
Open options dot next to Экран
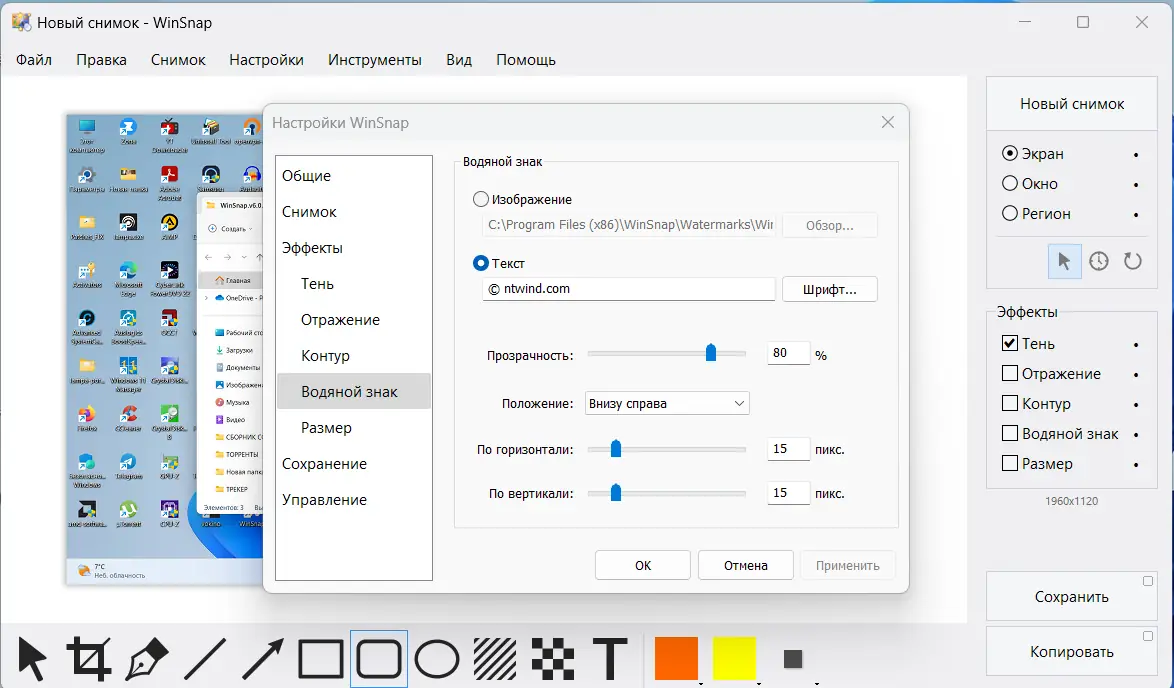pyautogui.click(x=1136, y=154)
